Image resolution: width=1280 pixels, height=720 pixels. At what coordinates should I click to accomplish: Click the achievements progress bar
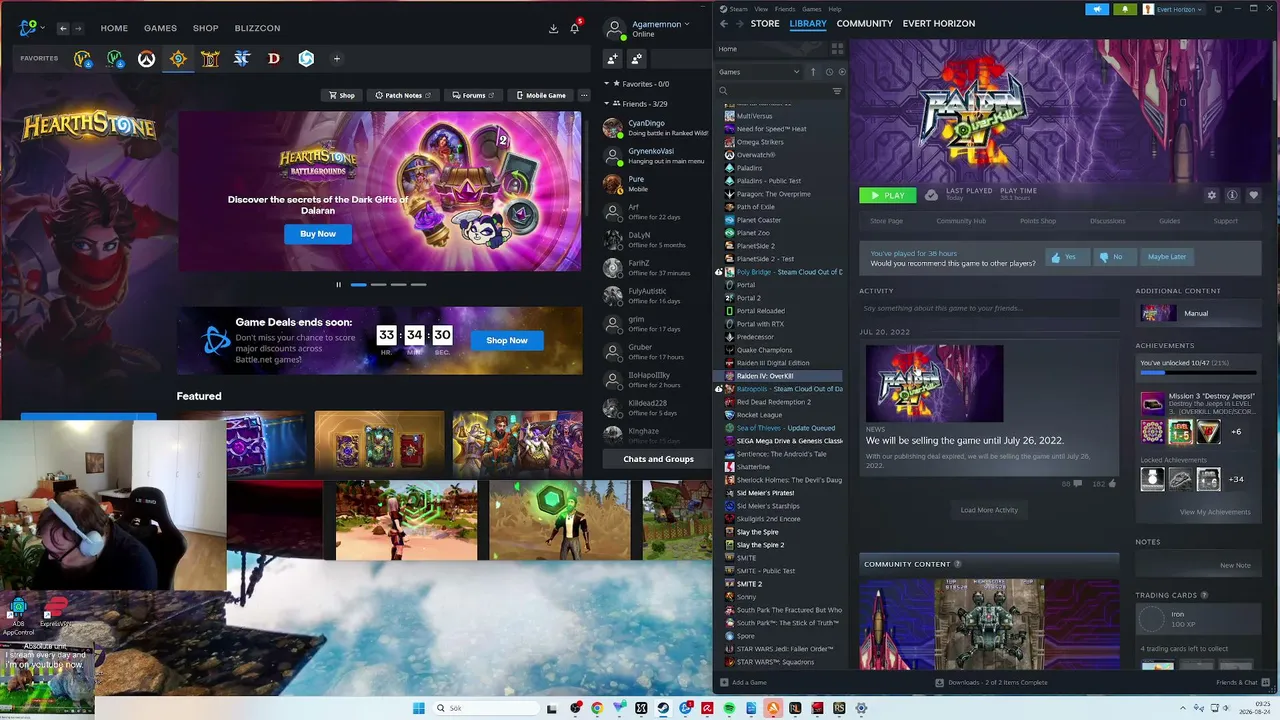coord(1198,373)
